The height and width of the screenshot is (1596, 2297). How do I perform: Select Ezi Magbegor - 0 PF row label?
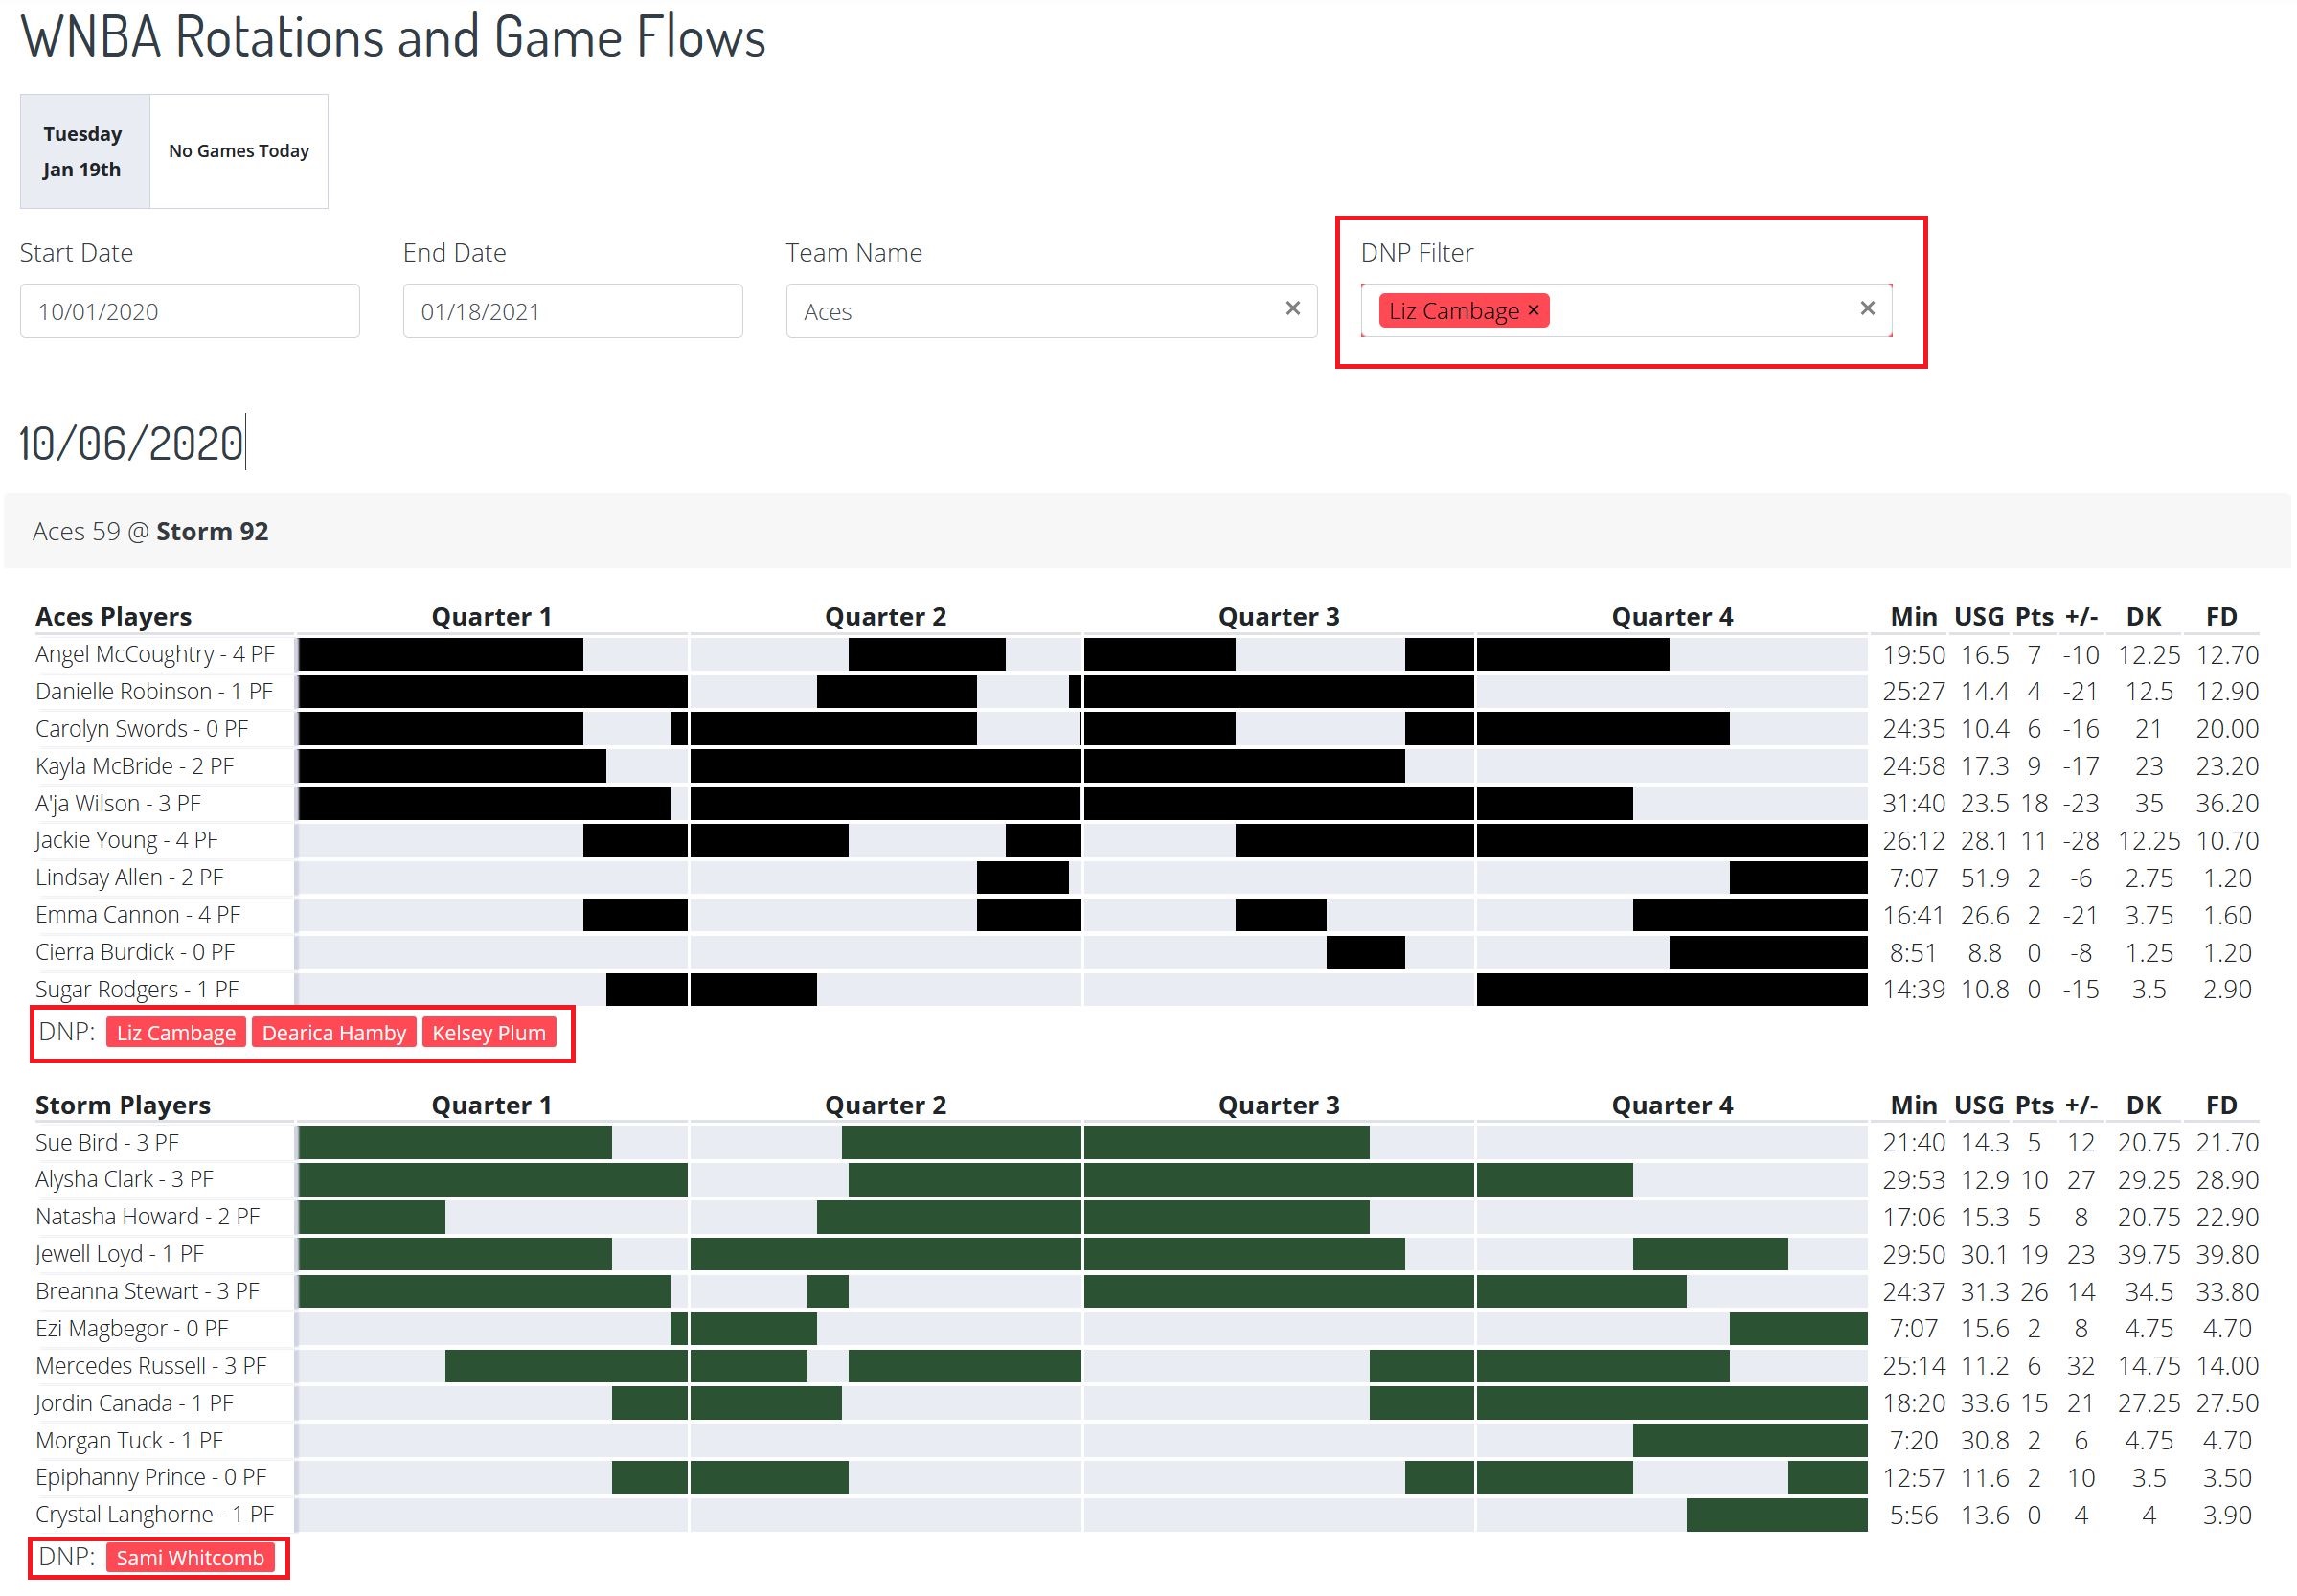coord(132,1328)
